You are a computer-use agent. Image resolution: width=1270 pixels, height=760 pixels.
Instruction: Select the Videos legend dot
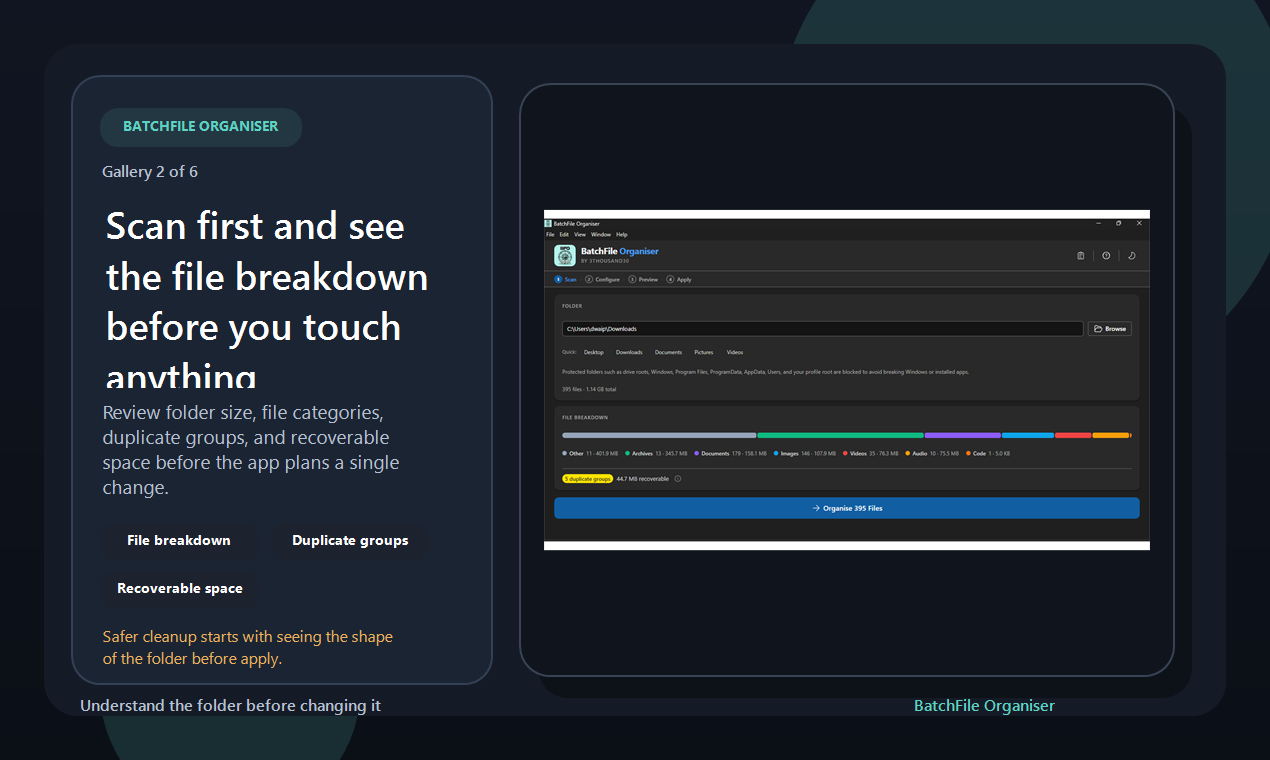845,453
